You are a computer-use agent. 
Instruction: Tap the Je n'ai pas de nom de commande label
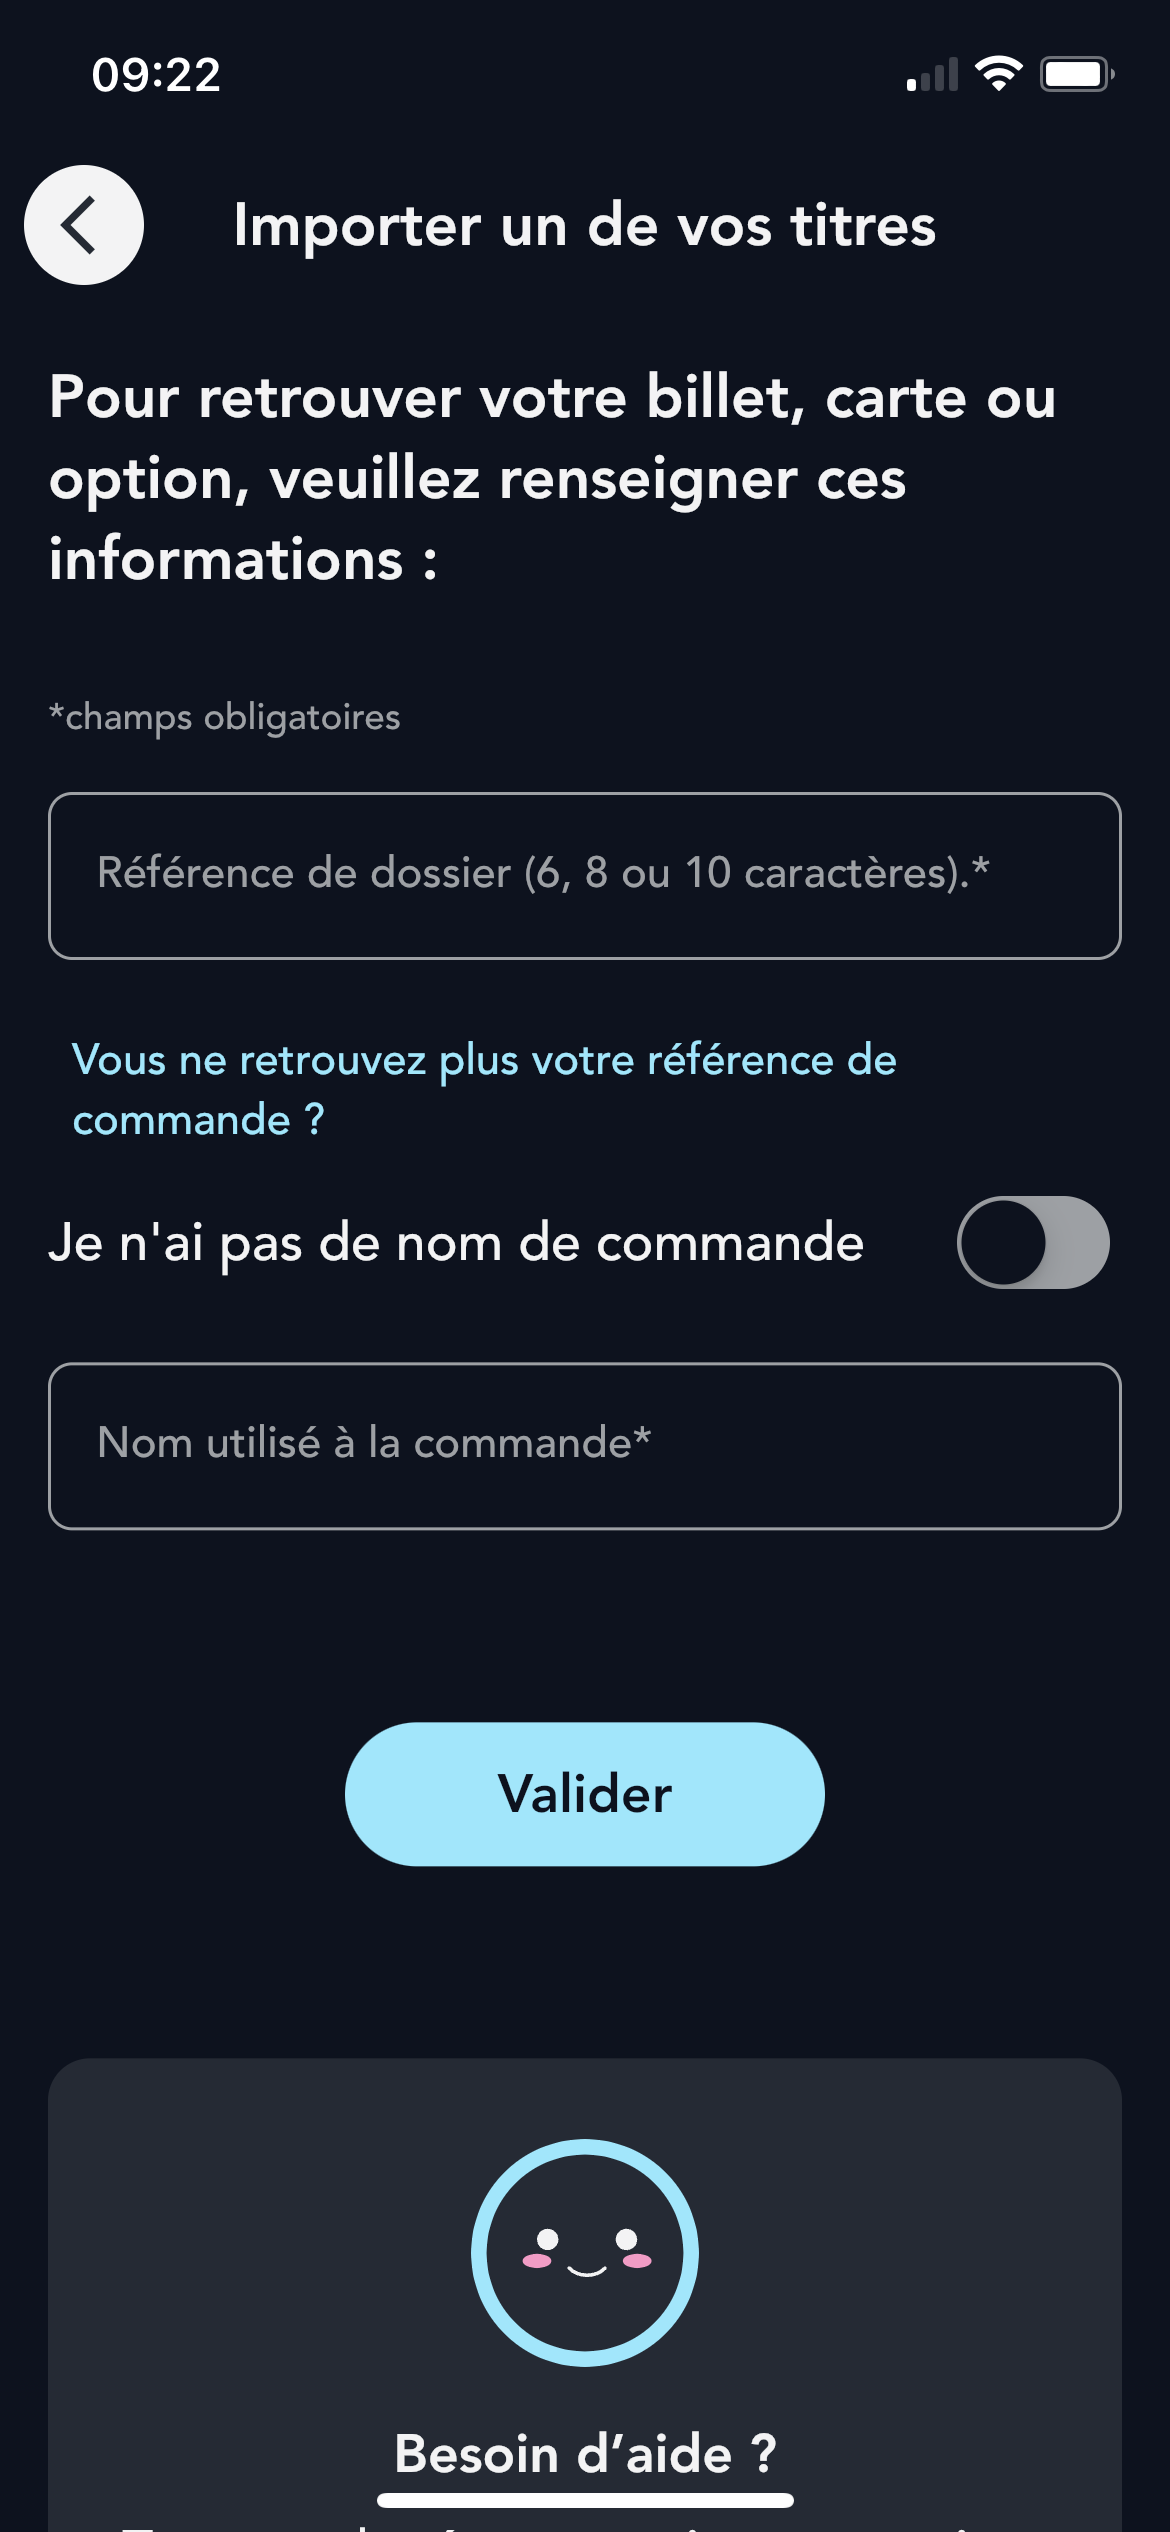pos(456,1243)
